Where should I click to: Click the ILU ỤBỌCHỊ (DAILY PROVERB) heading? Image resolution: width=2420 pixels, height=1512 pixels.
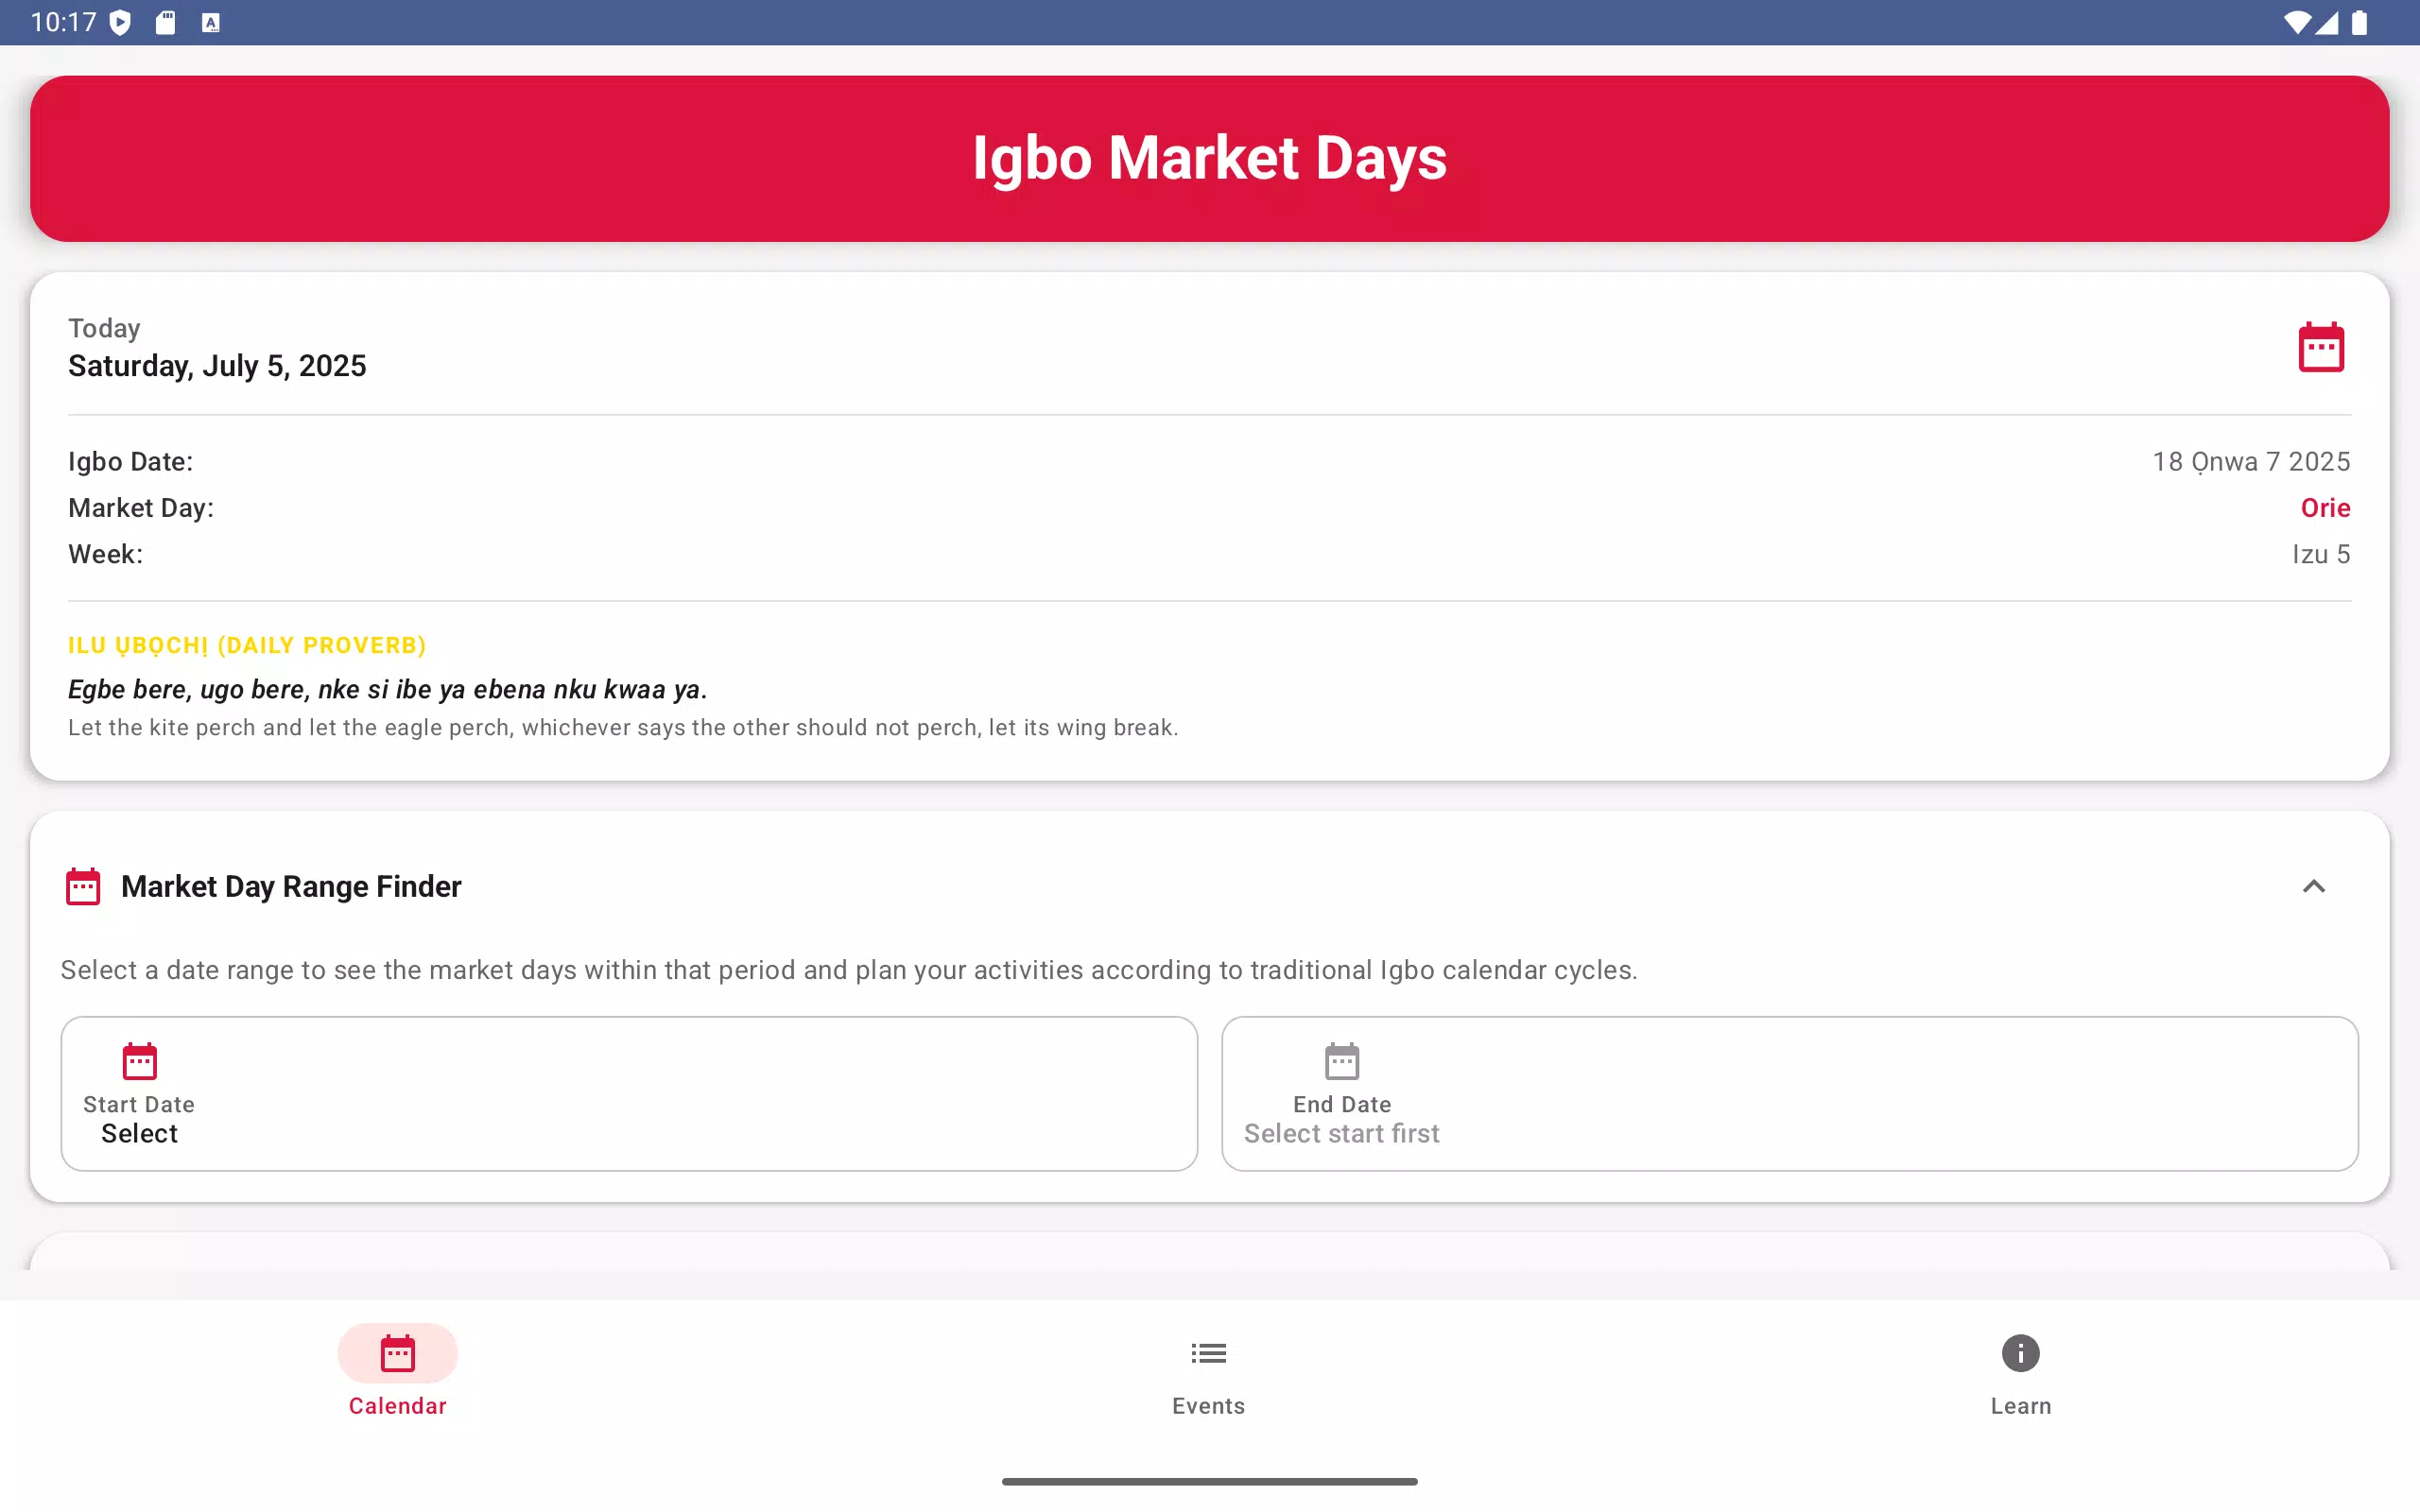pyautogui.click(x=247, y=645)
